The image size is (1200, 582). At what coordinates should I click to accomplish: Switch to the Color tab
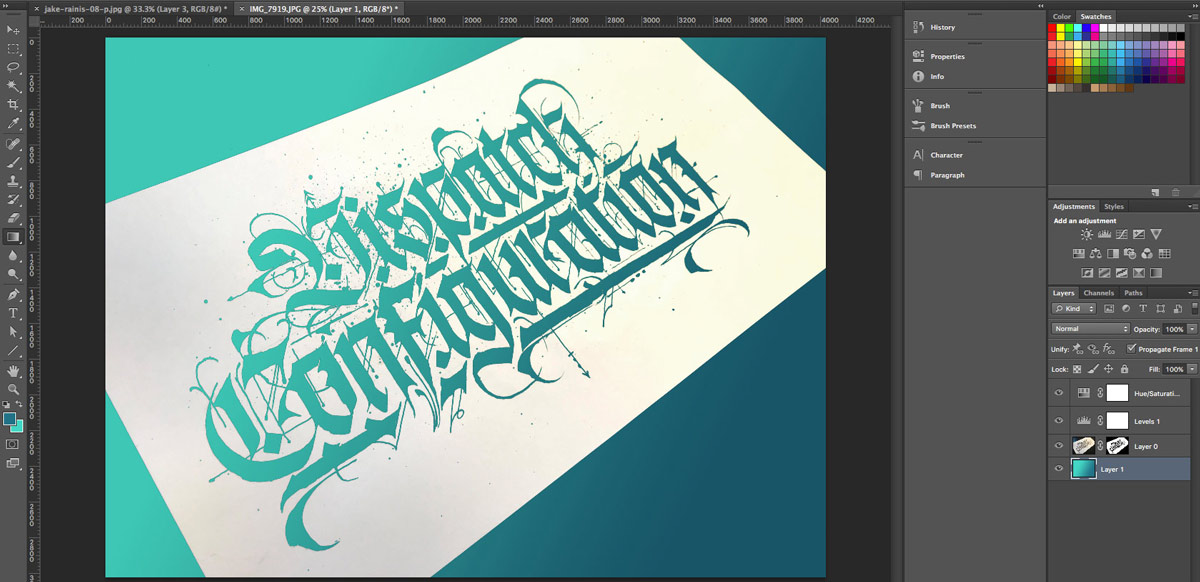coord(1061,16)
